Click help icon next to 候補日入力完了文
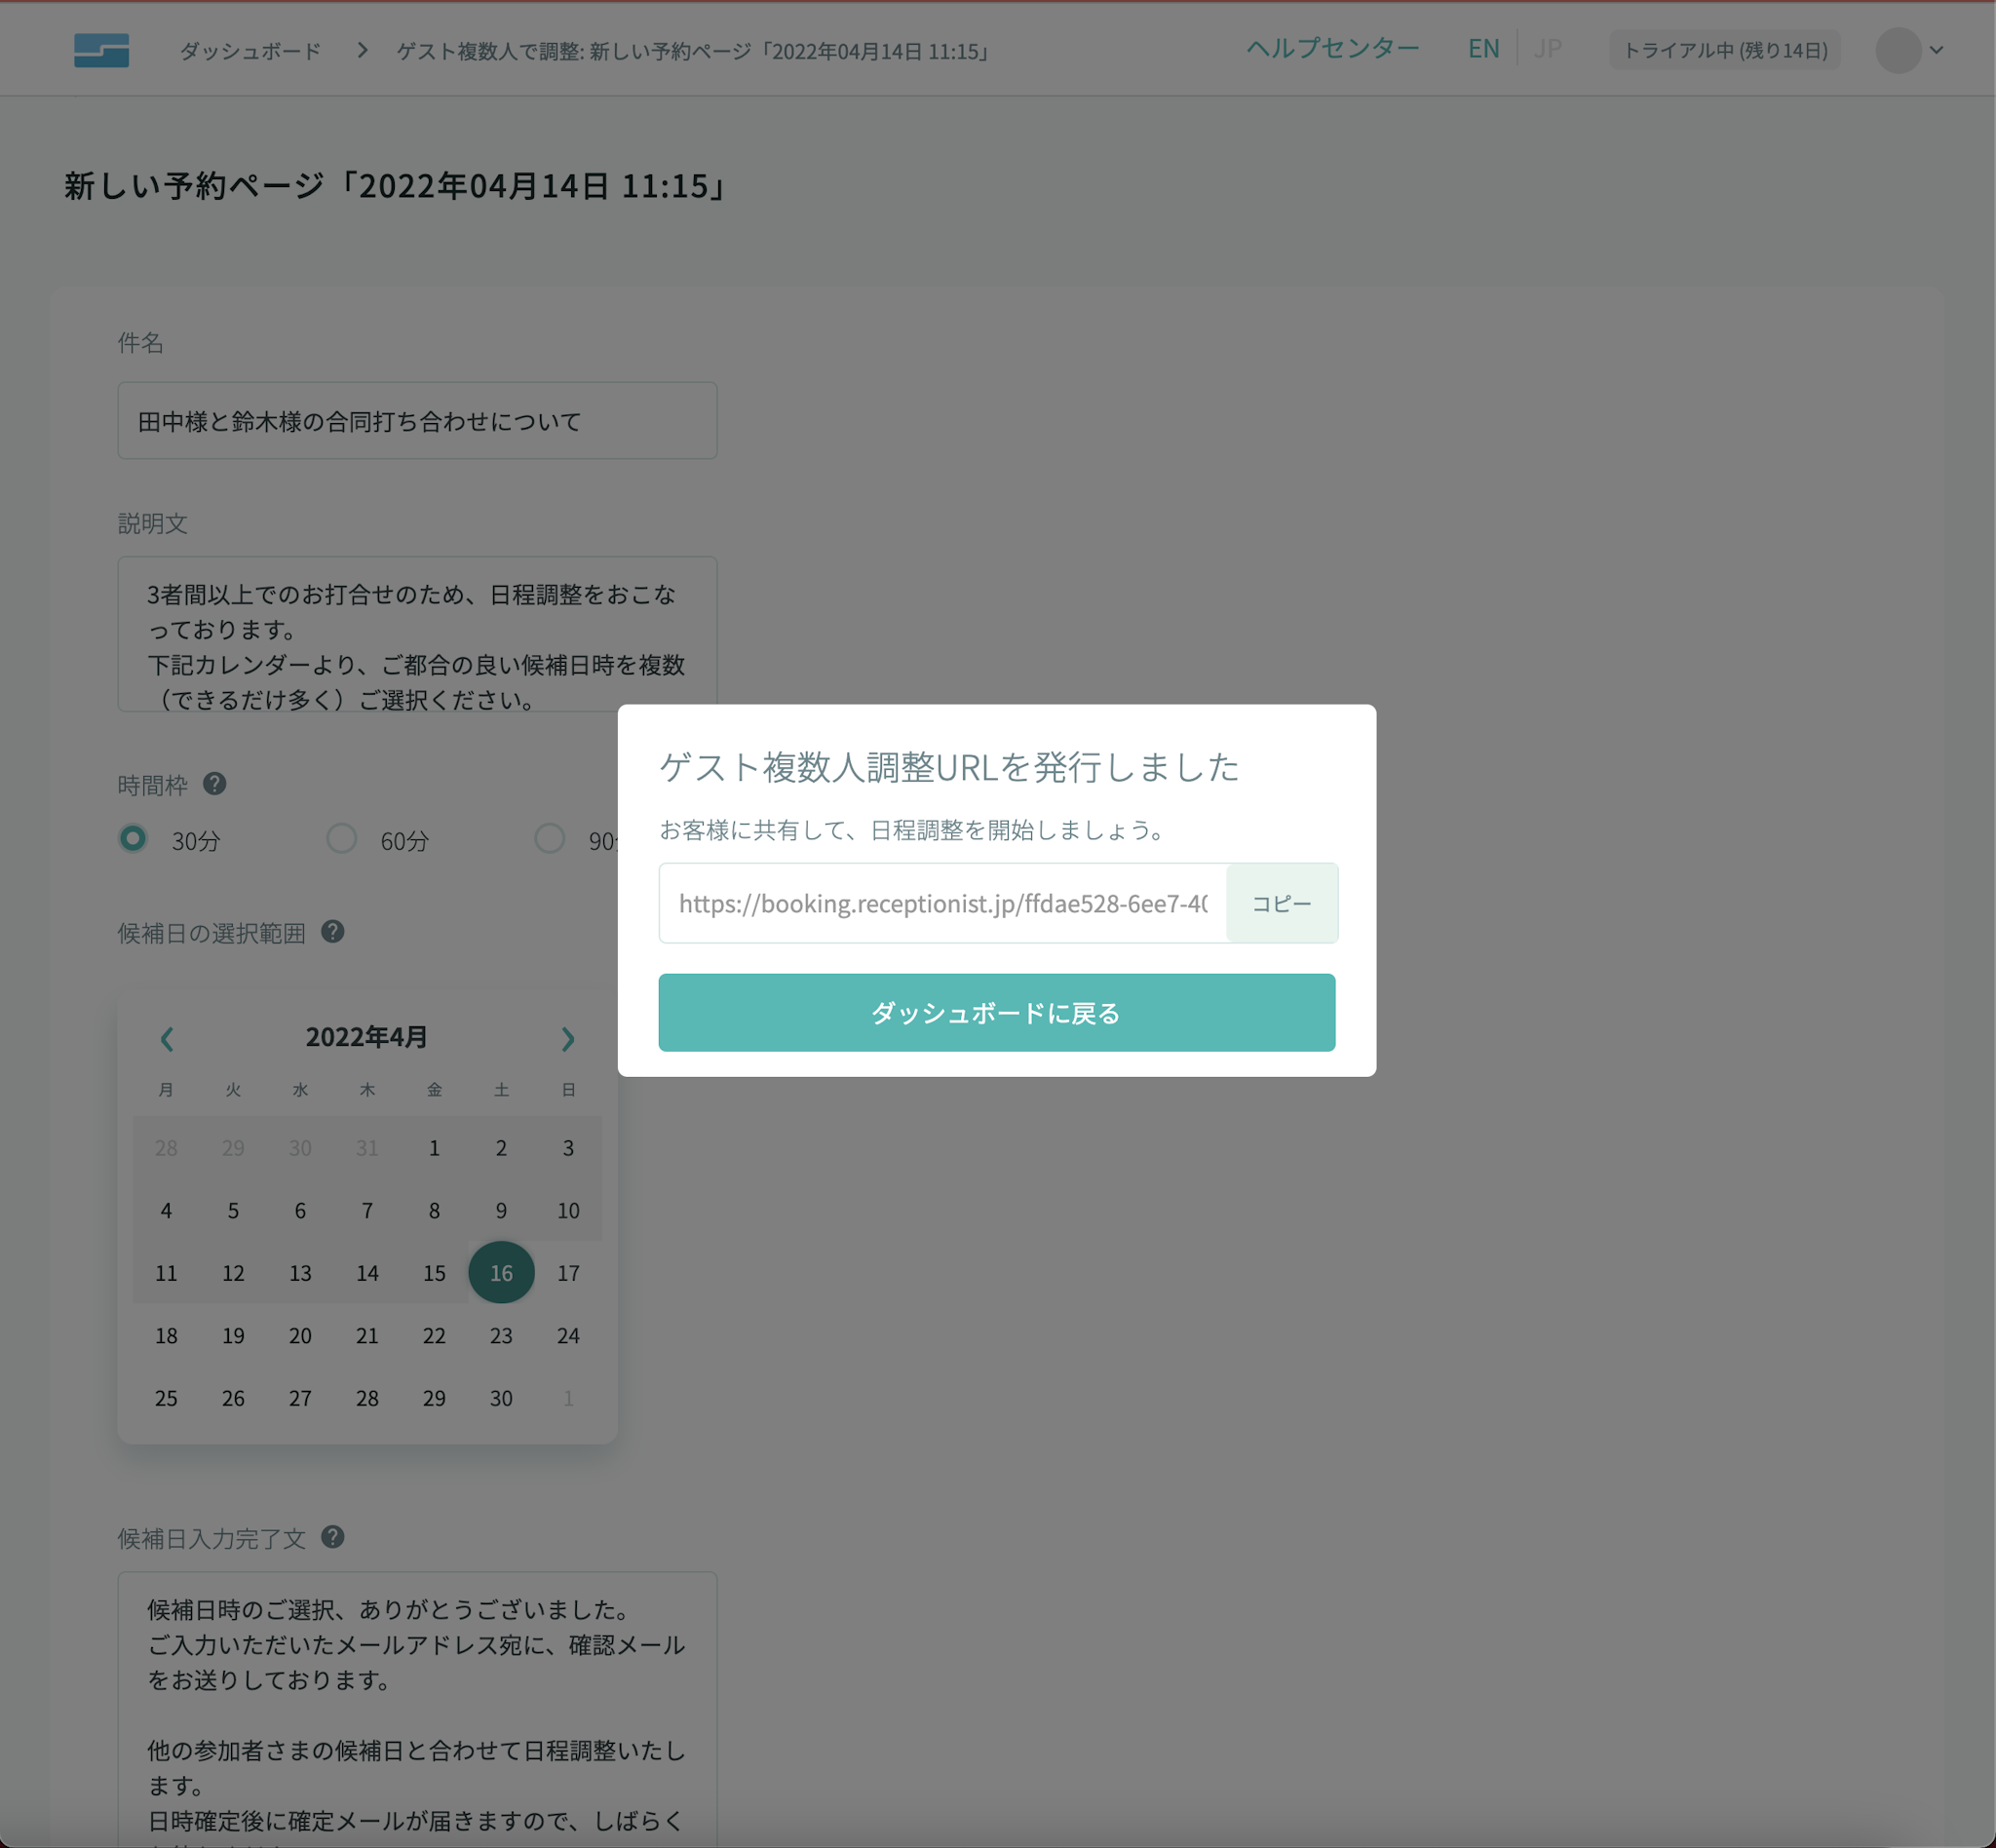The width and height of the screenshot is (1996, 1848). 333,1537
